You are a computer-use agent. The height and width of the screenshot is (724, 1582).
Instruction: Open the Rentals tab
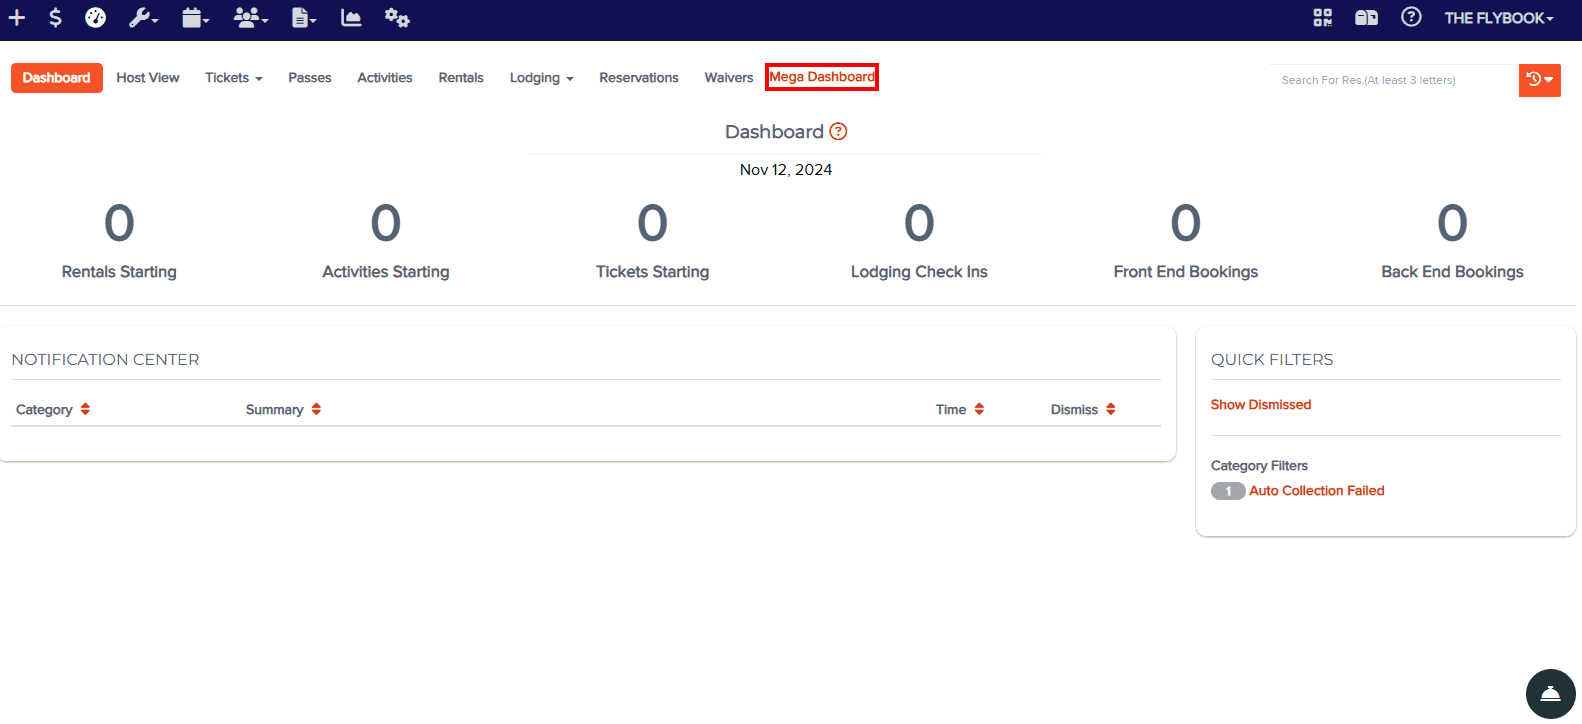pyautogui.click(x=461, y=78)
